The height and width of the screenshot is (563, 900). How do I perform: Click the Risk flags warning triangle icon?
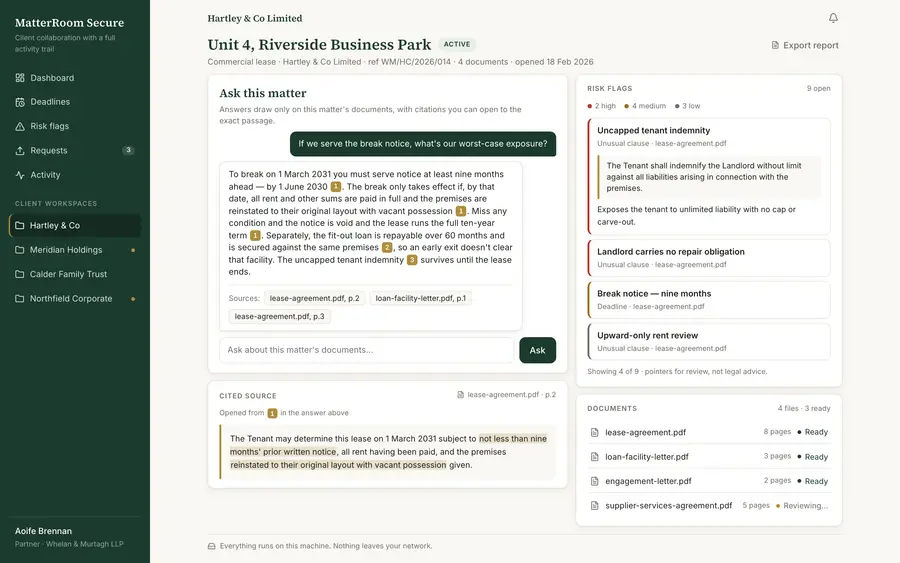coord(20,126)
